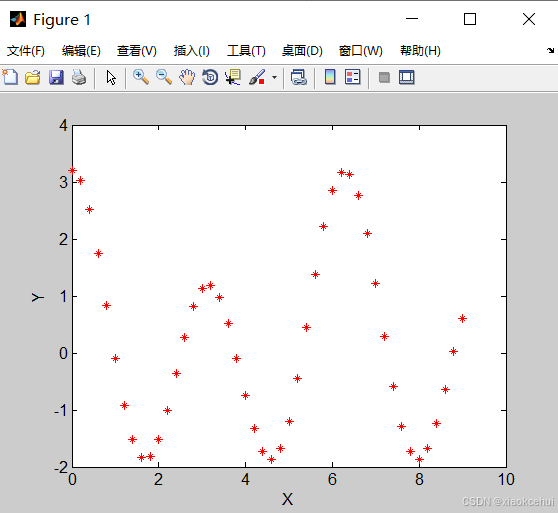The width and height of the screenshot is (558, 513).
Task: Open file using the folder icon
Action: pyautogui.click(x=33, y=77)
